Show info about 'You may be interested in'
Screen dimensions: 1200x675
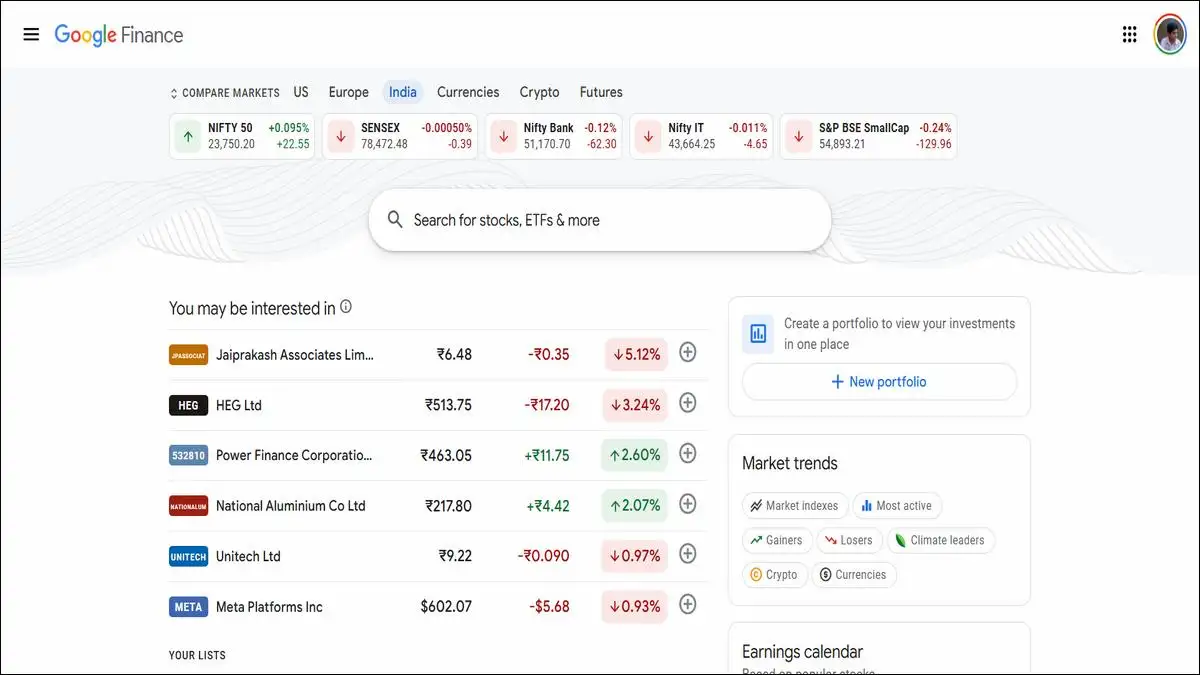346,307
